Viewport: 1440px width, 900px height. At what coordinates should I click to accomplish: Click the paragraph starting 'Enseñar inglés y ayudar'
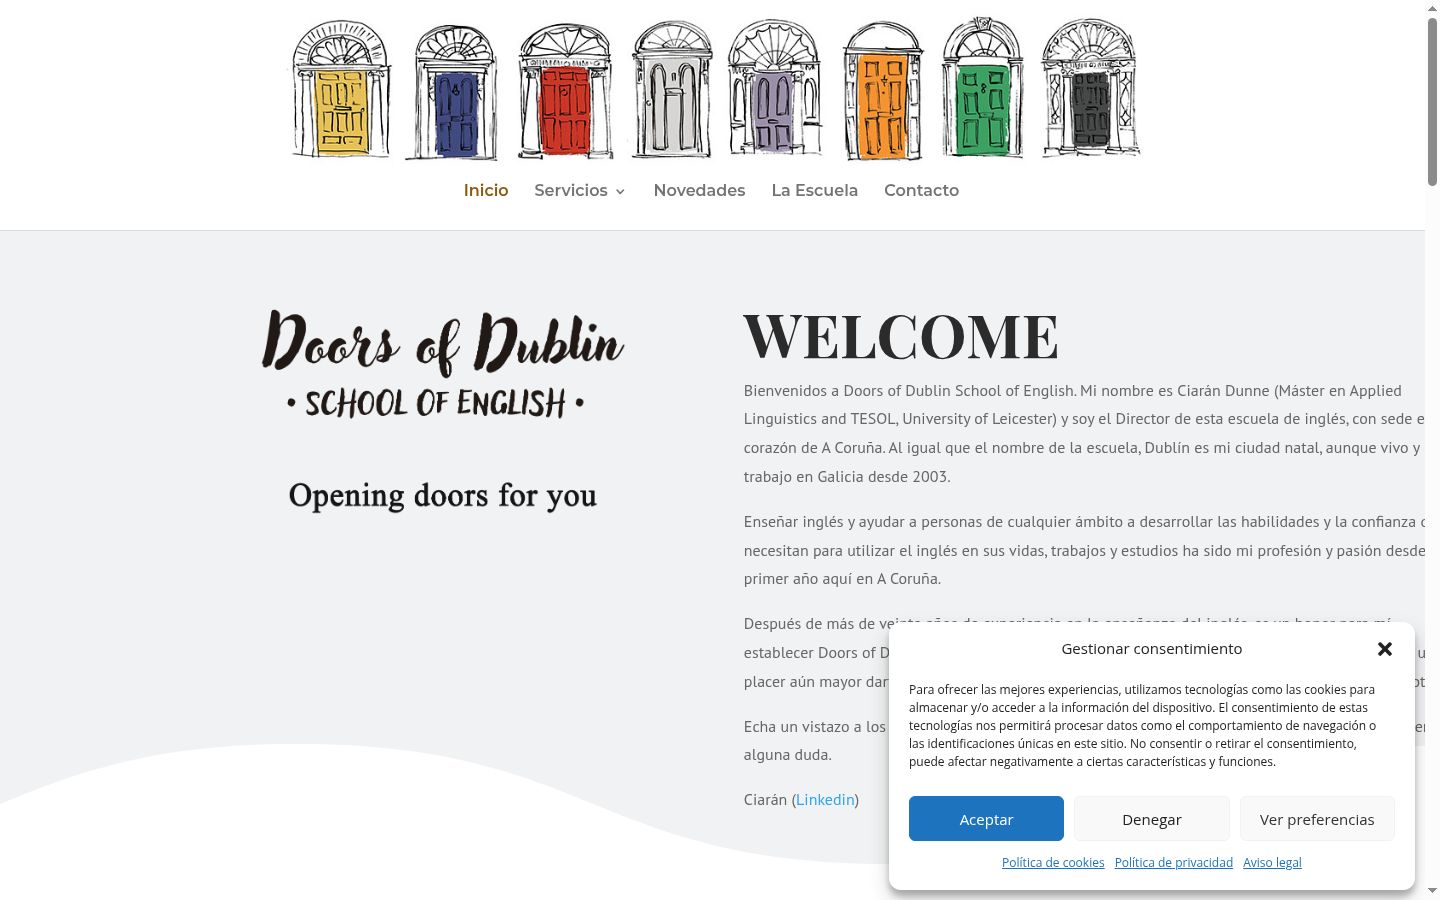click(x=1084, y=550)
